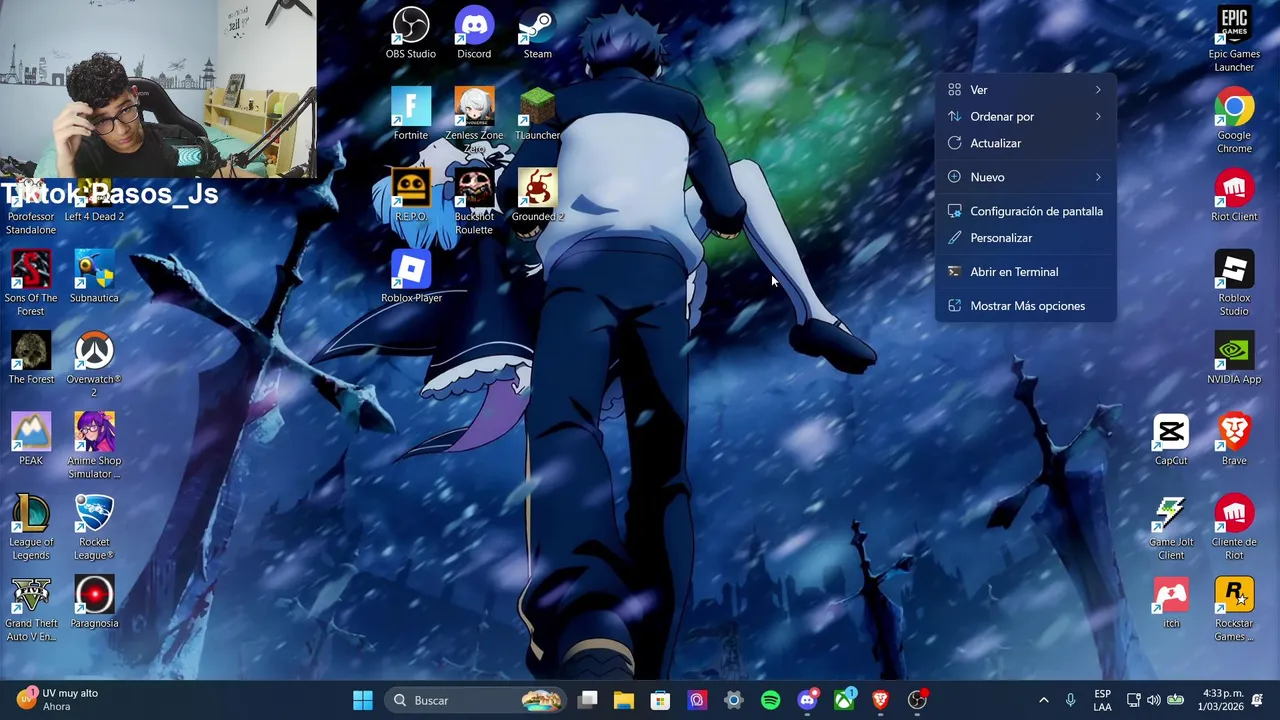Select the TLauncher desktop shortcut

[538, 114]
